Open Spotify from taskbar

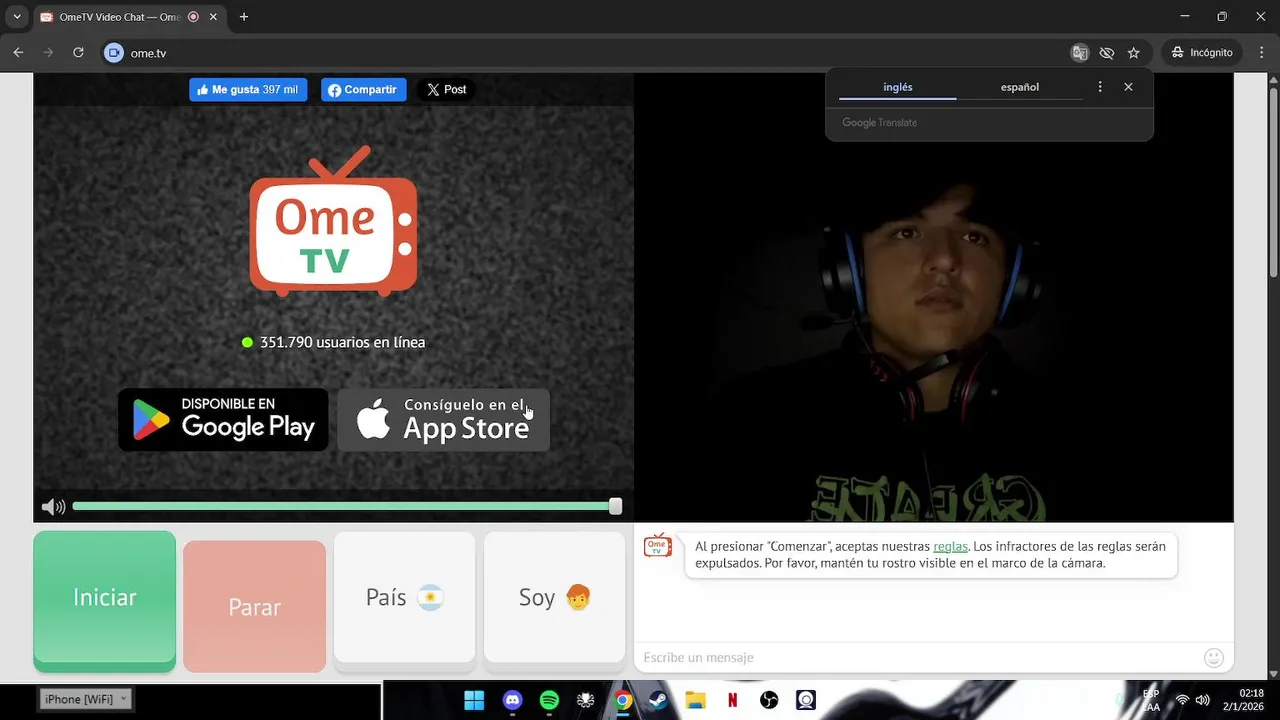pyautogui.click(x=549, y=700)
